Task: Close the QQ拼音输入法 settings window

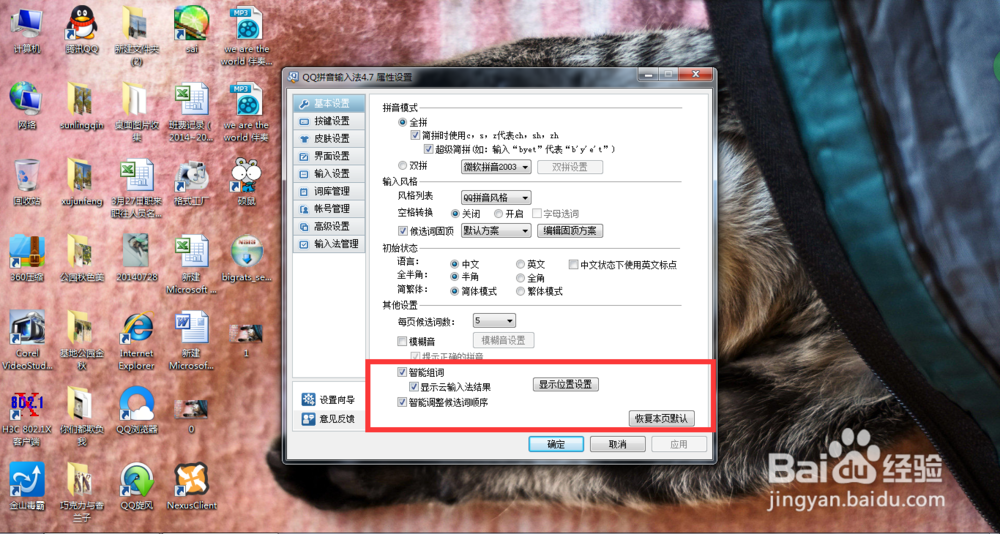Action: click(x=695, y=75)
